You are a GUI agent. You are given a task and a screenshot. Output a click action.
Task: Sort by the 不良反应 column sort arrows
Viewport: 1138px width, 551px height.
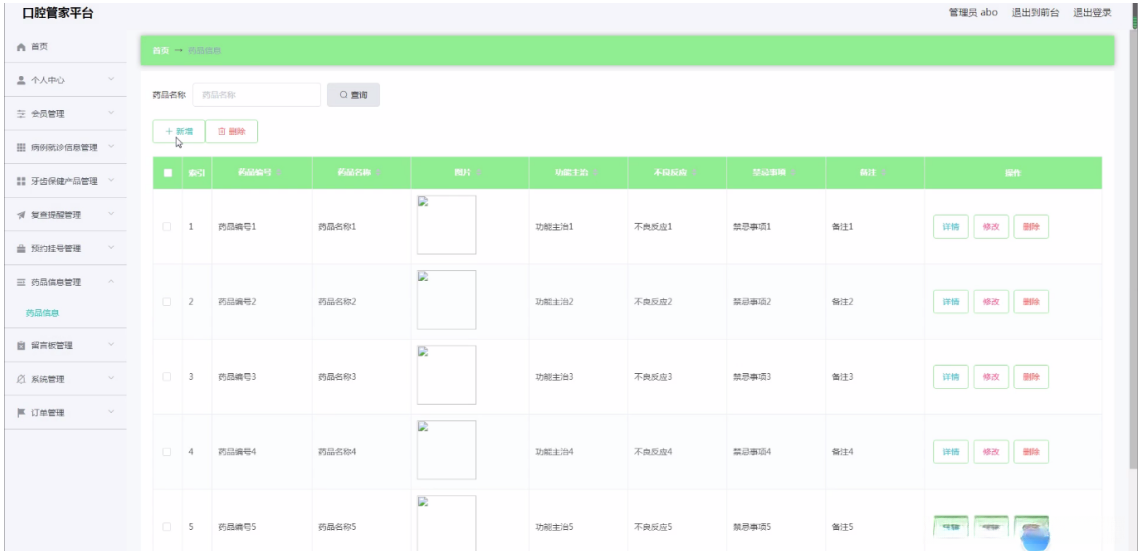tap(694, 173)
